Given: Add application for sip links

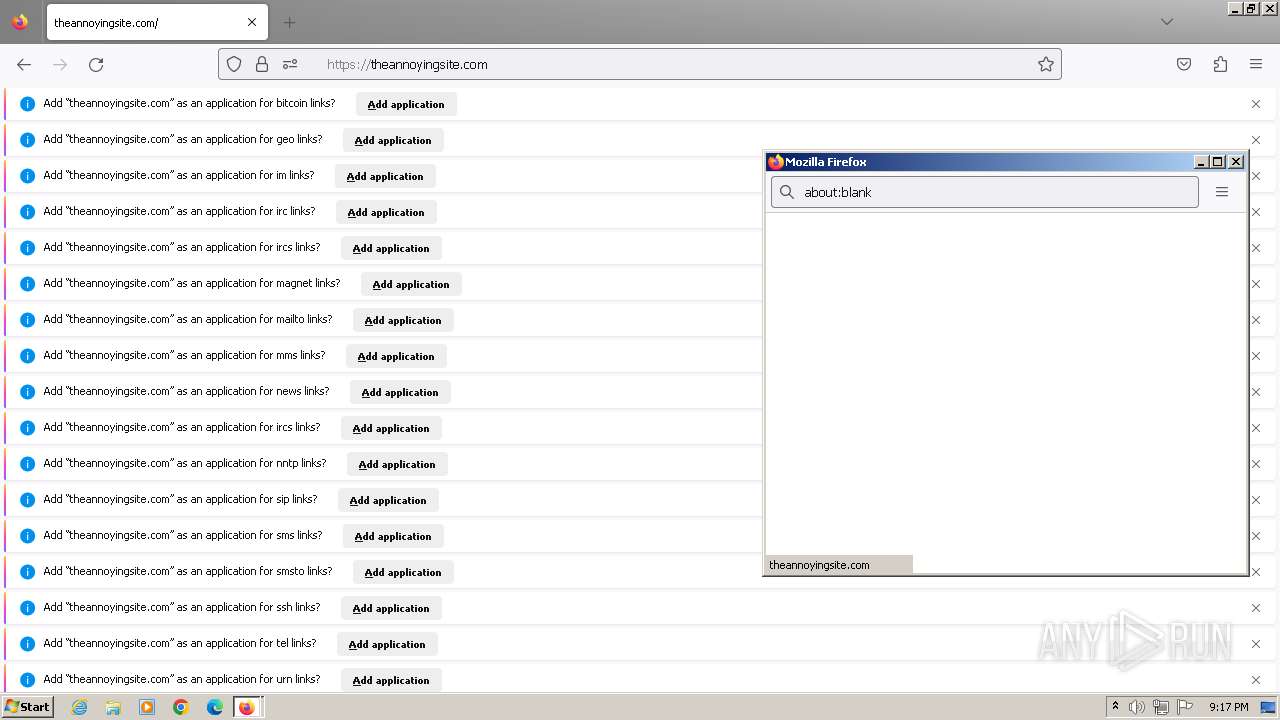Looking at the screenshot, I should coord(388,500).
